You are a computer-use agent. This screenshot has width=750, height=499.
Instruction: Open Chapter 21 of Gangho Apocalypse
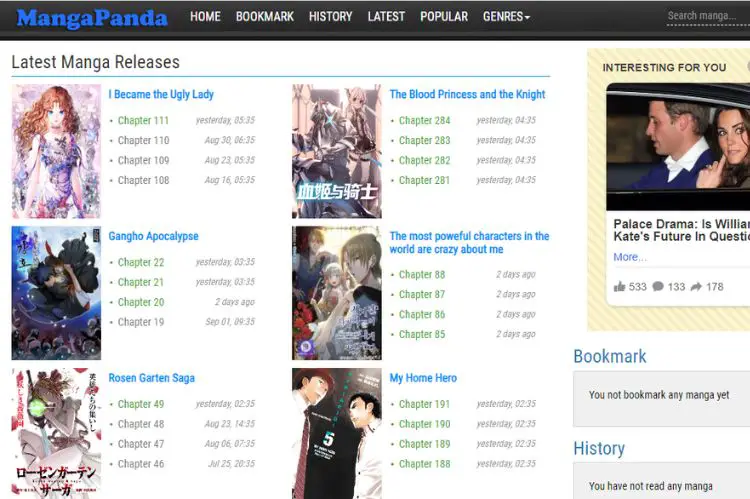pyautogui.click(x=141, y=282)
